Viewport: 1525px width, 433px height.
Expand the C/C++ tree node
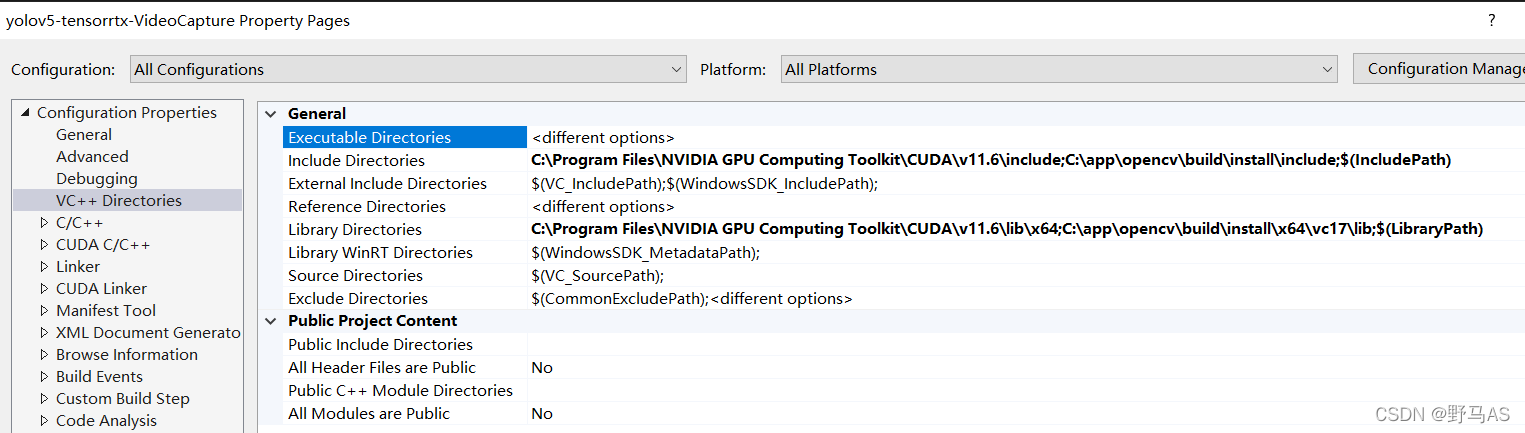(44, 223)
